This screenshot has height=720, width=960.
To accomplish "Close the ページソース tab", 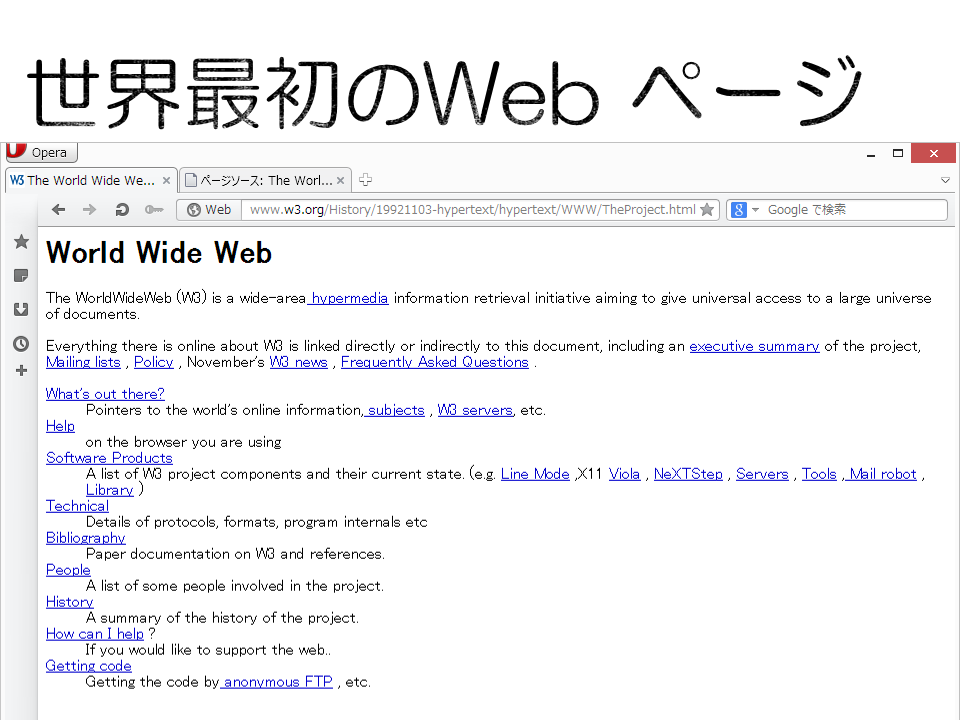I will tap(340, 181).
